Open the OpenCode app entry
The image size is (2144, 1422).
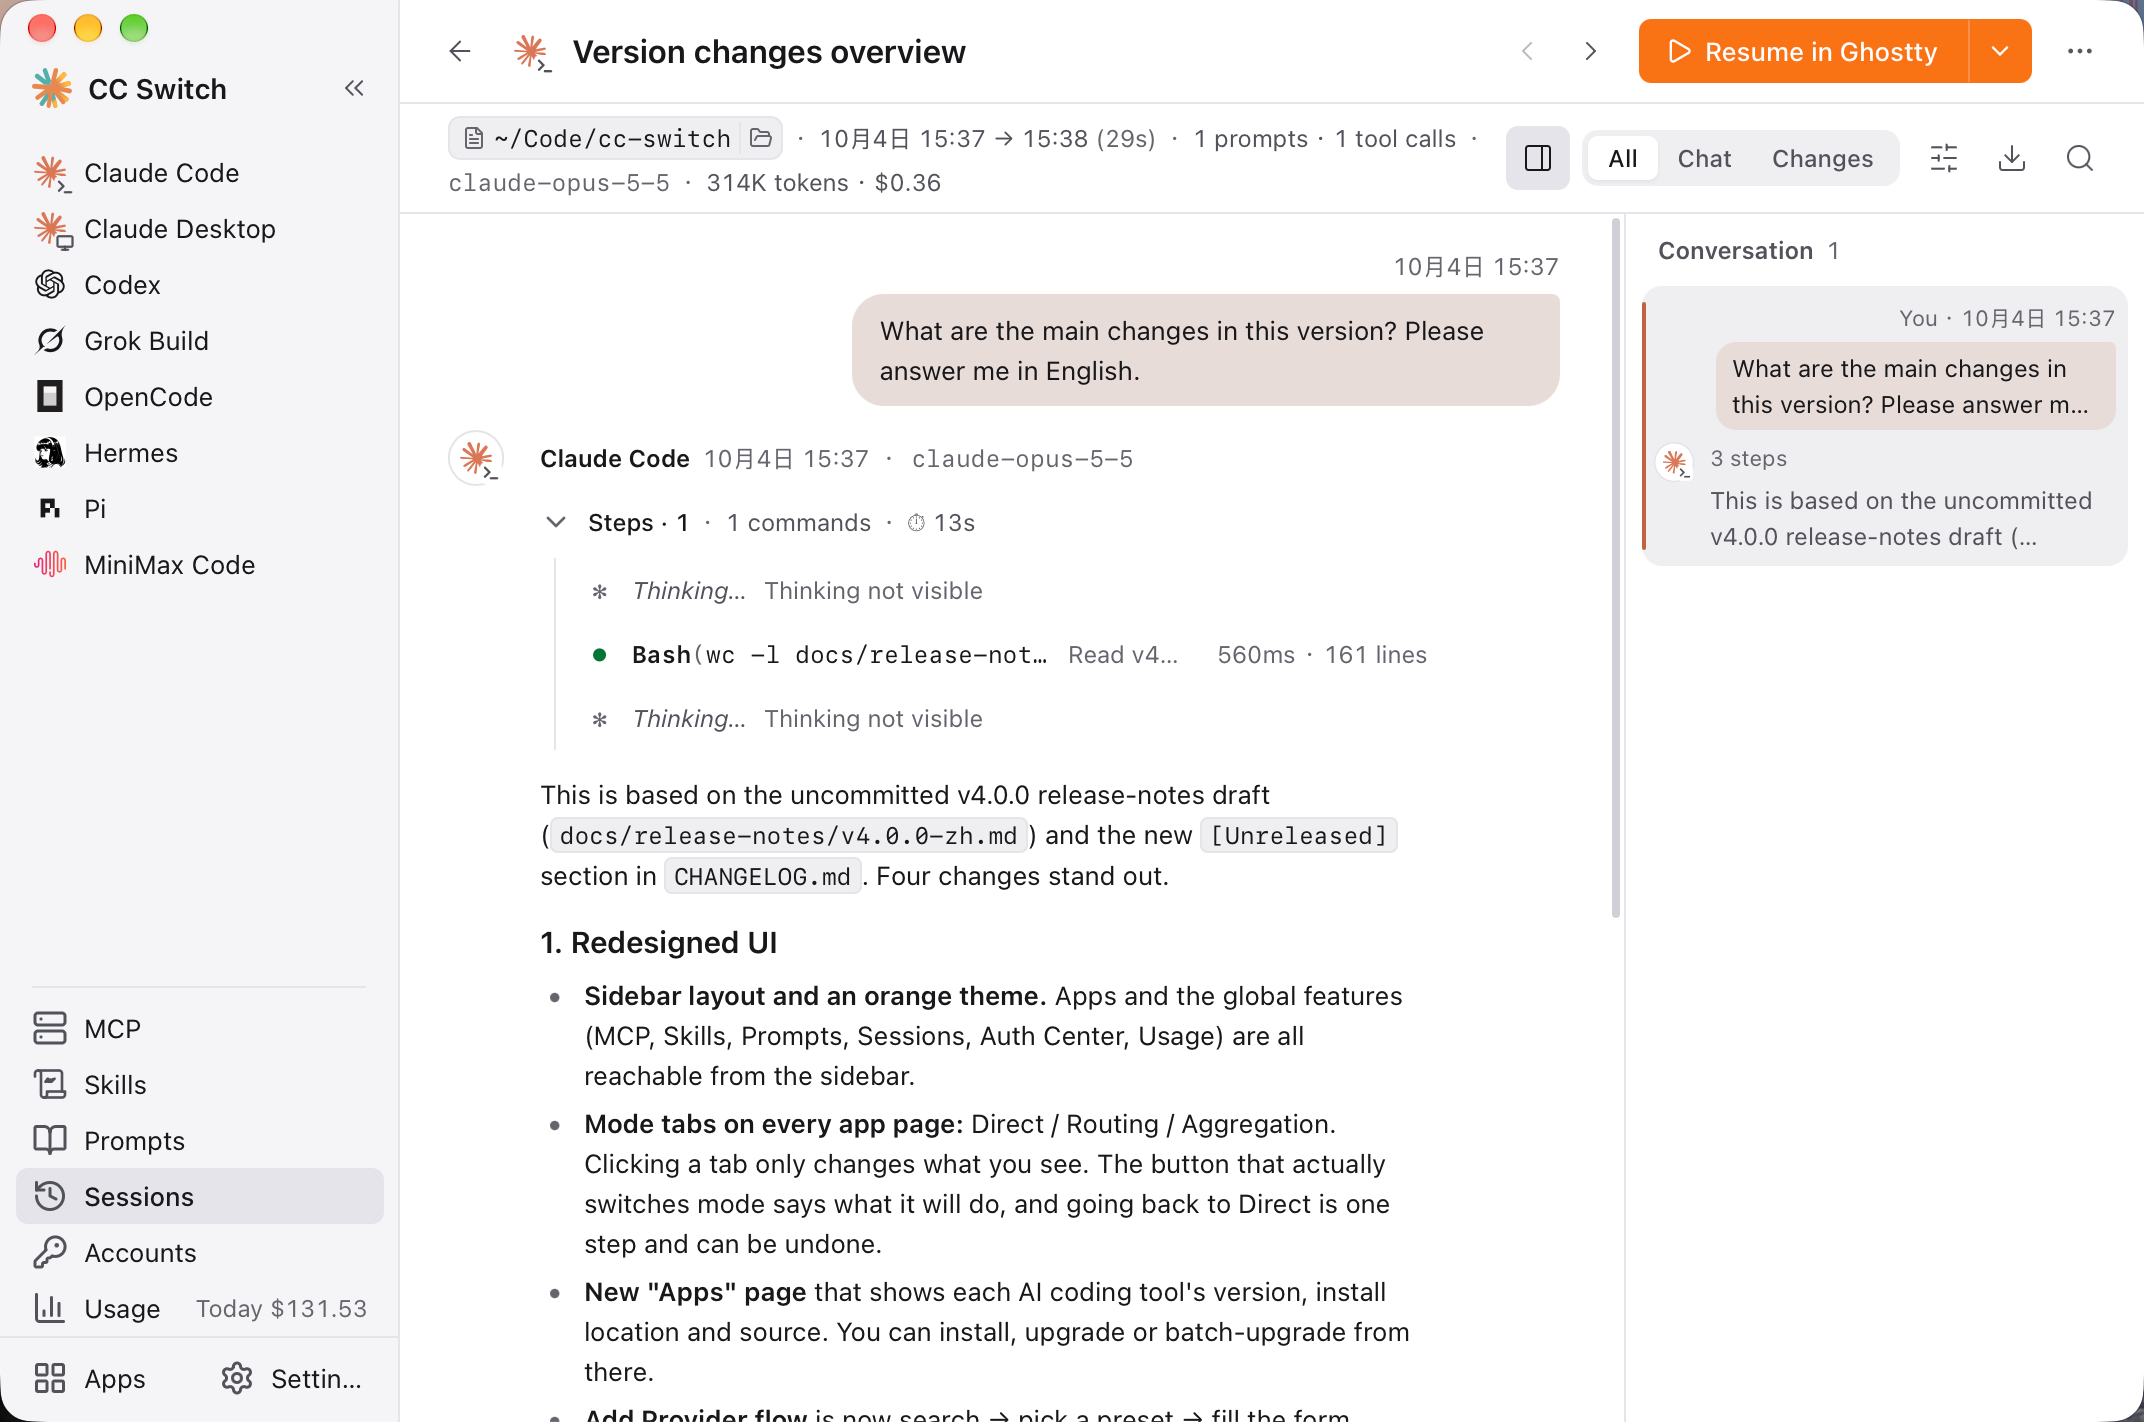pyautogui.click(x=200, y=397)
